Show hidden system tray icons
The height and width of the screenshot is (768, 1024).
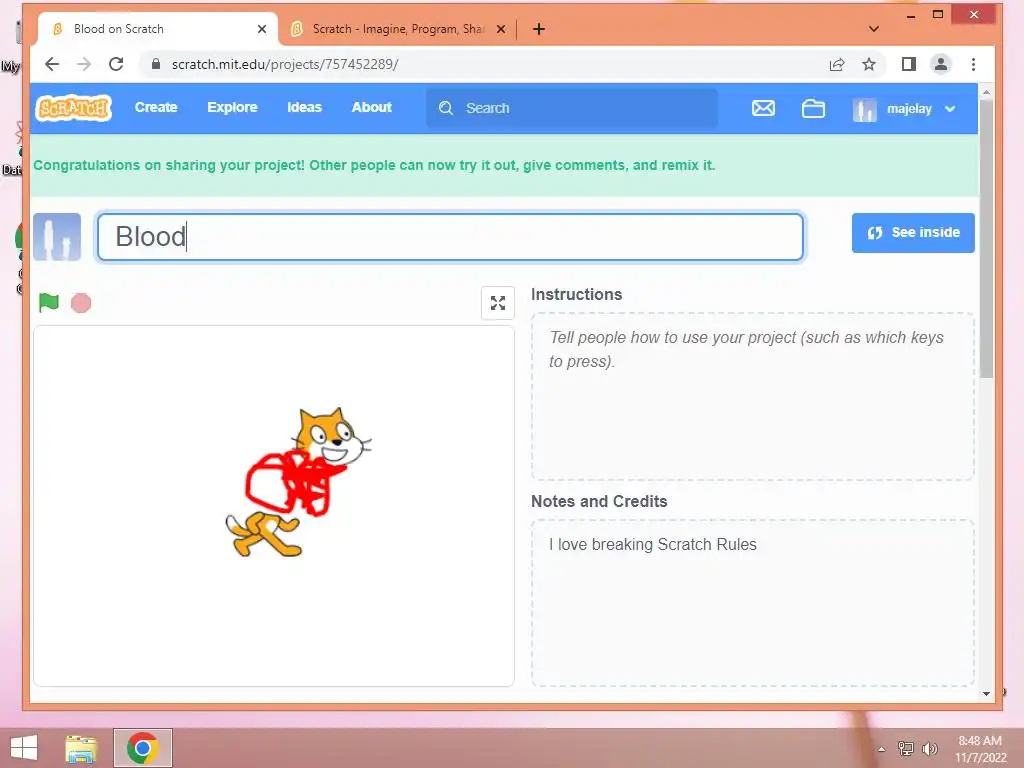pyautogui.click(x=882, y=749)
